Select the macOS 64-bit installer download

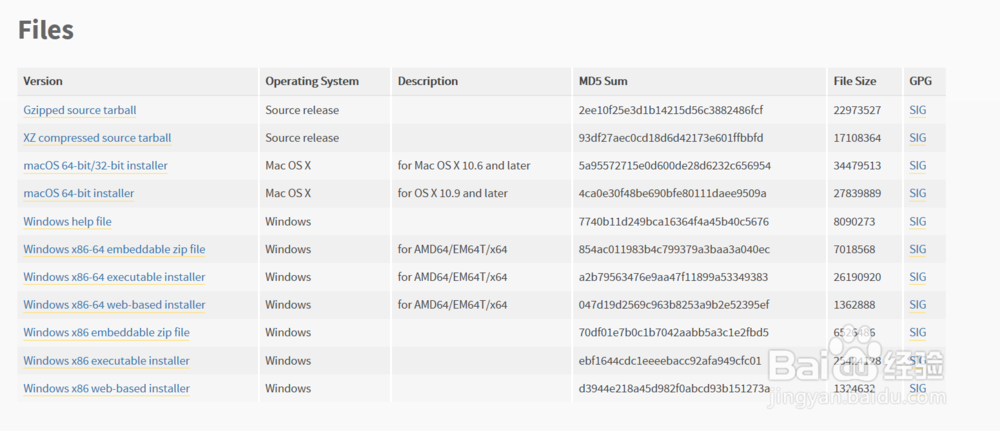click(78, 194)
